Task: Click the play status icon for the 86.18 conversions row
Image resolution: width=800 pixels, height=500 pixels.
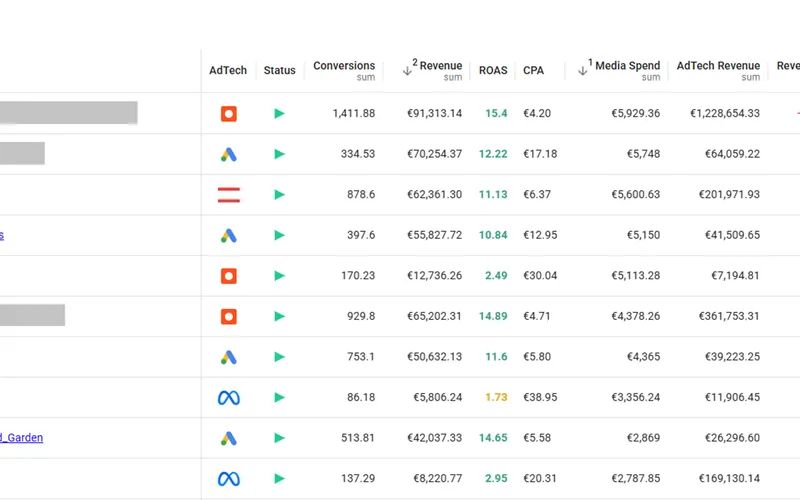Action: coord(279,397)
